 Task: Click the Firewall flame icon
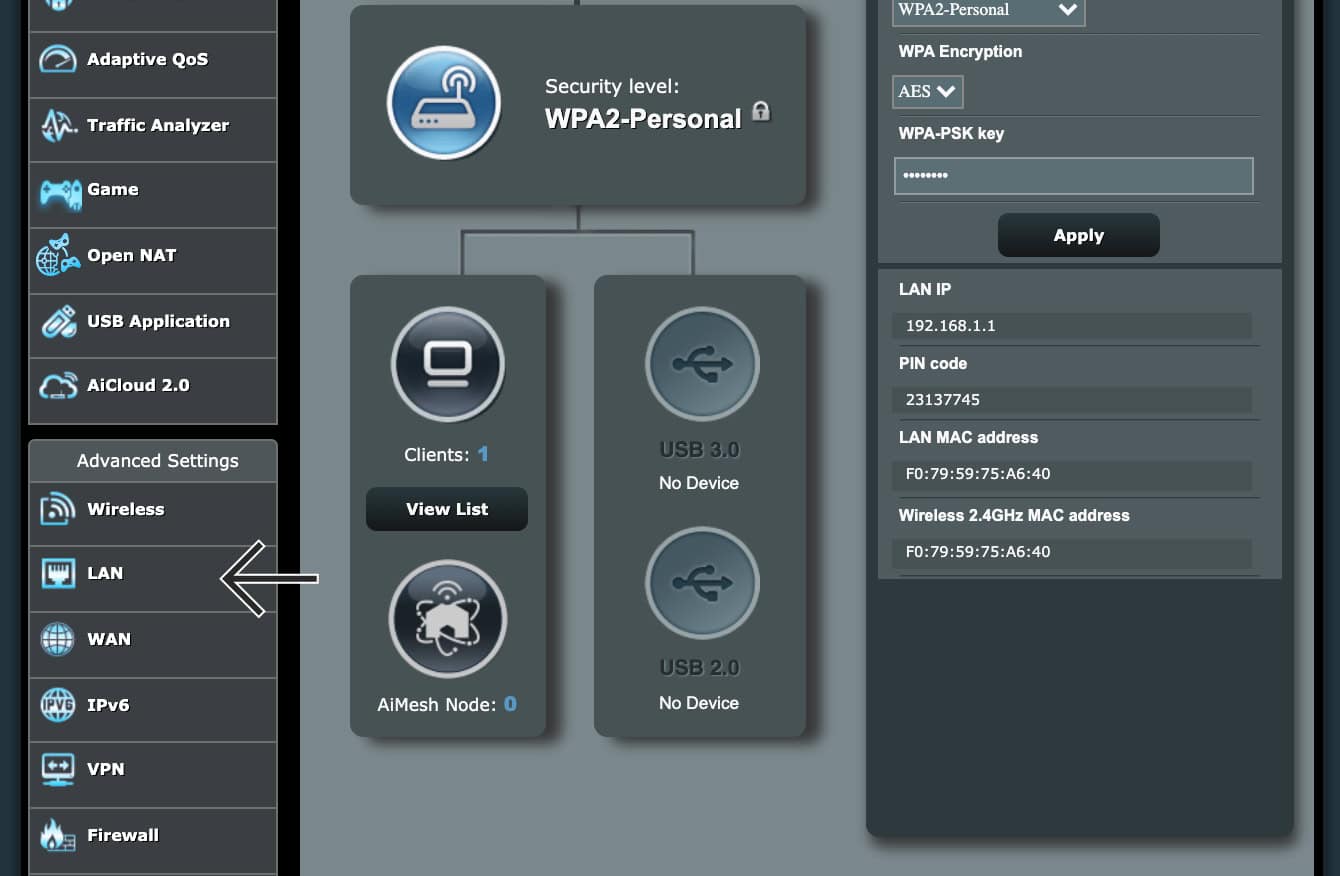57,836
